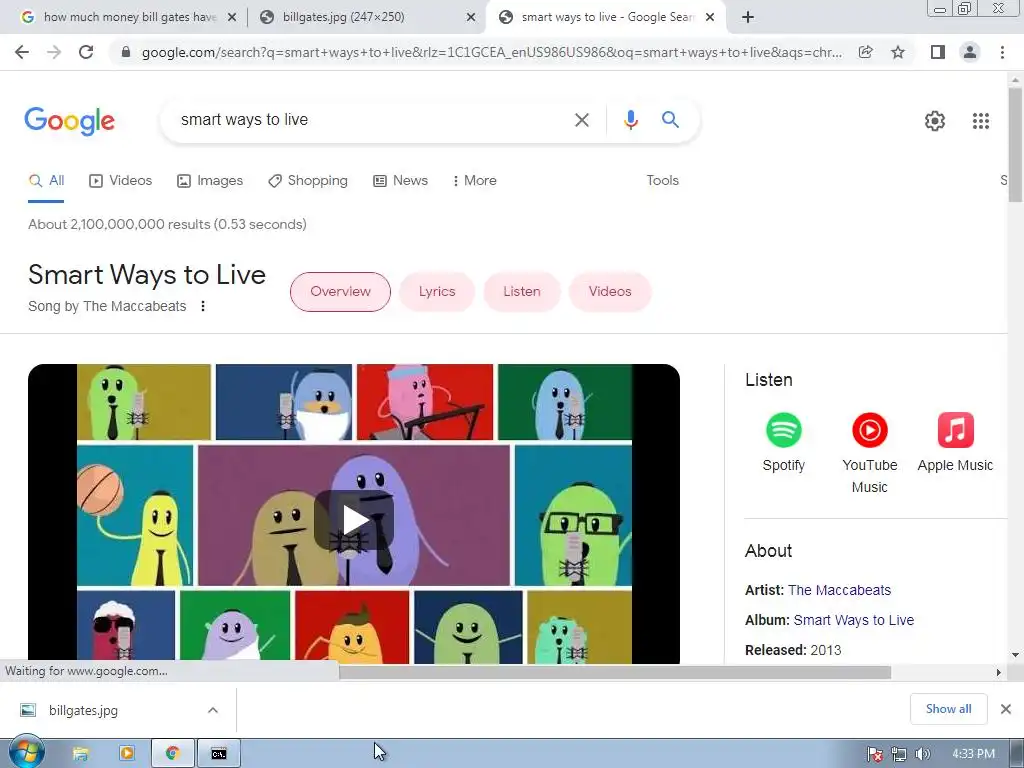1024x768 pixels.
Task: Select the Videos search tab
Action: (121, 181)
